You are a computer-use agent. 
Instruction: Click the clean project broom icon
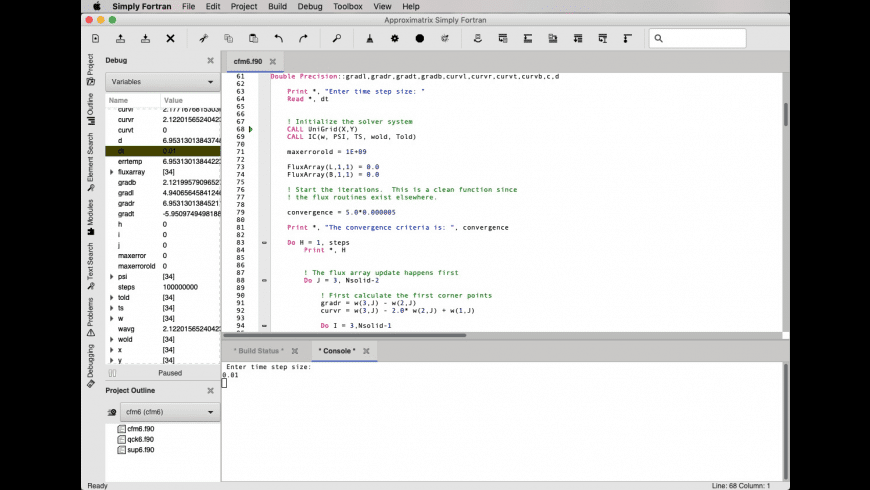370,38
